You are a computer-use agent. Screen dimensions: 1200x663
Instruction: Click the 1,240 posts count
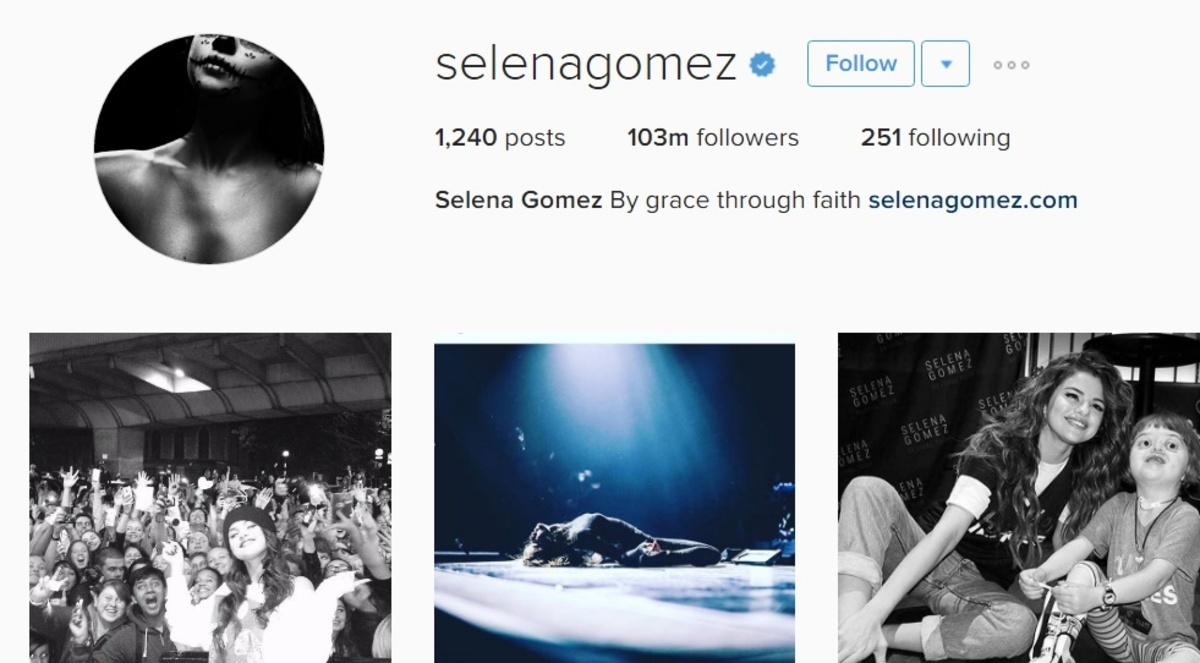(x=500, y=138)
